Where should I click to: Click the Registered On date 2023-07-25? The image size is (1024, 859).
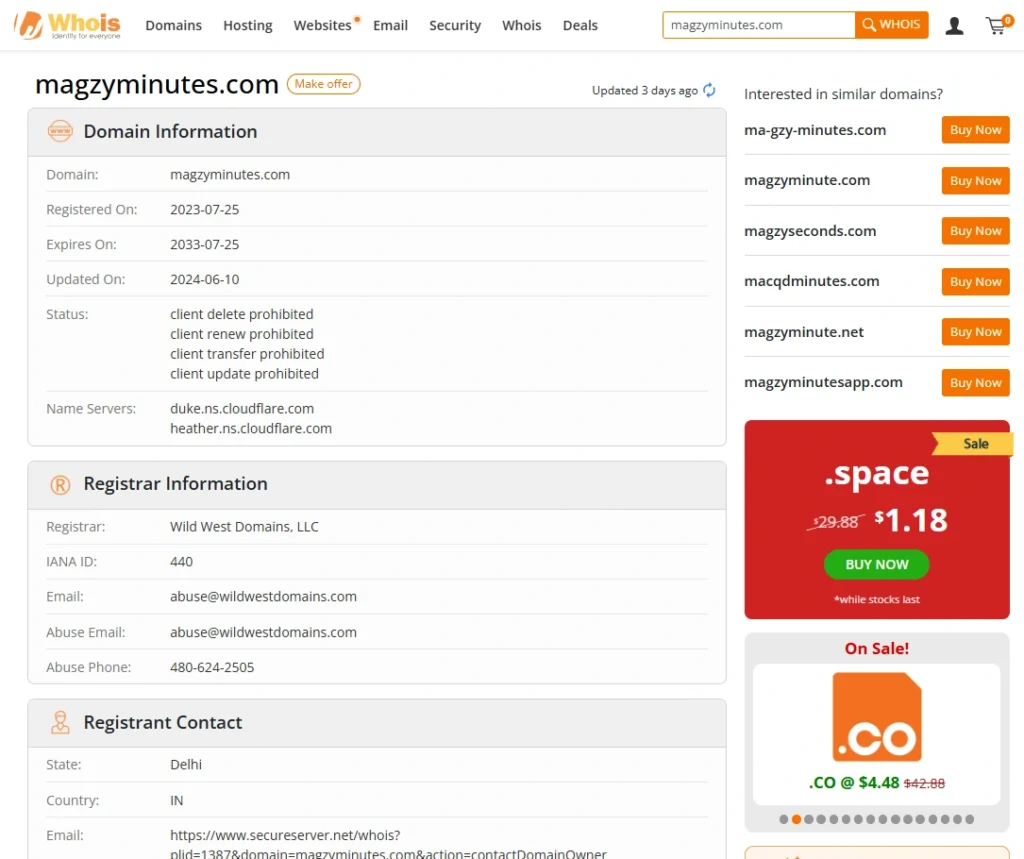click(x=204, y=210)
